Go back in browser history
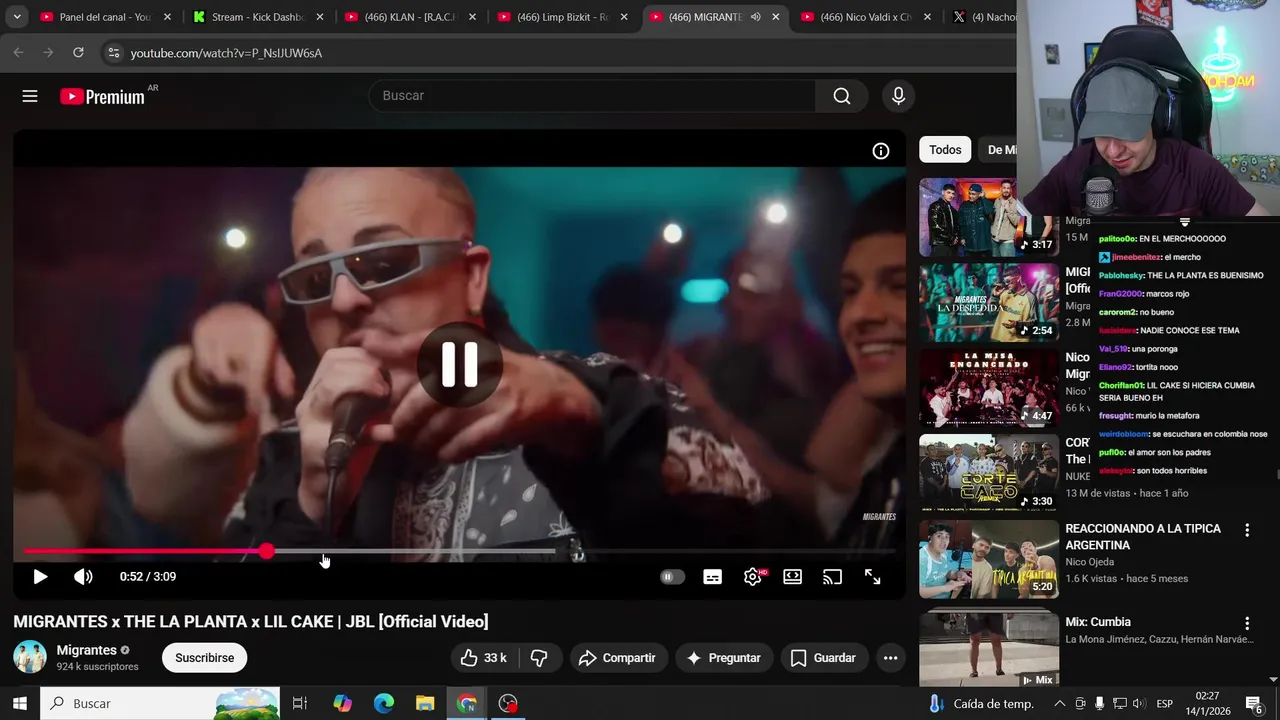The image size is (1280, 720). 19,53
